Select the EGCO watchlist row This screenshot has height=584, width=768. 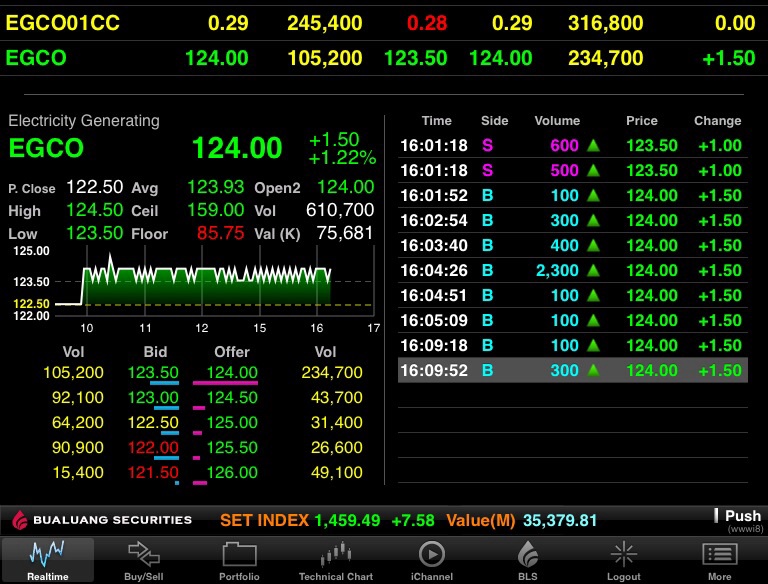(384, 58)
